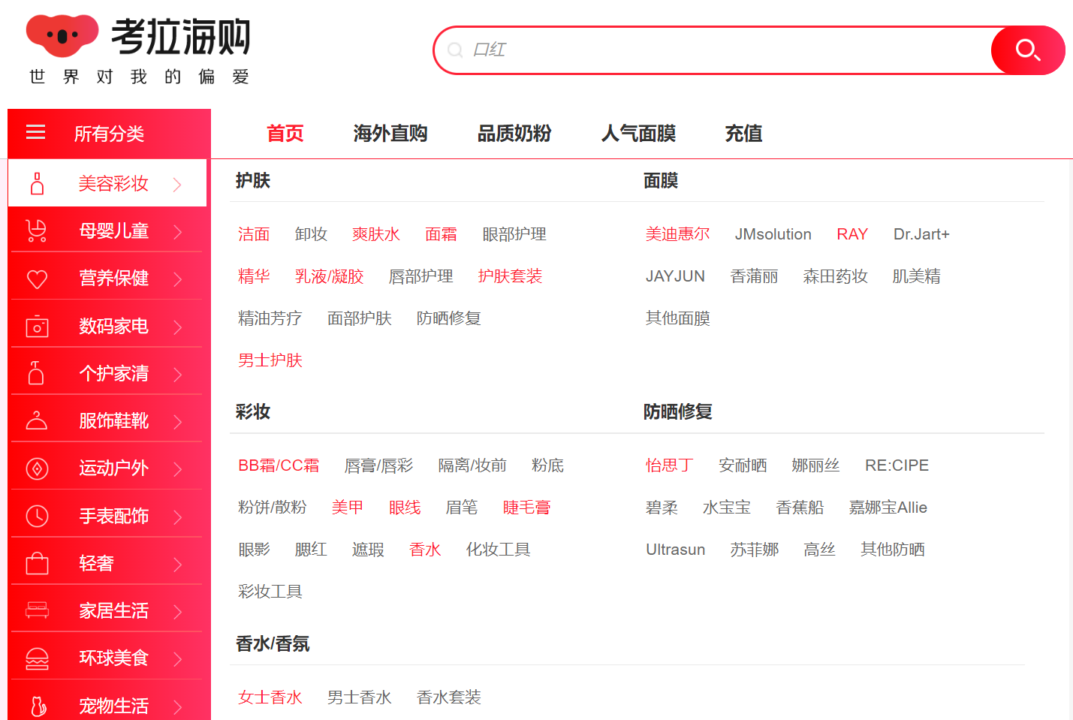
Task: Open the 爽肤水 link
Action: [x=376, y=234]
